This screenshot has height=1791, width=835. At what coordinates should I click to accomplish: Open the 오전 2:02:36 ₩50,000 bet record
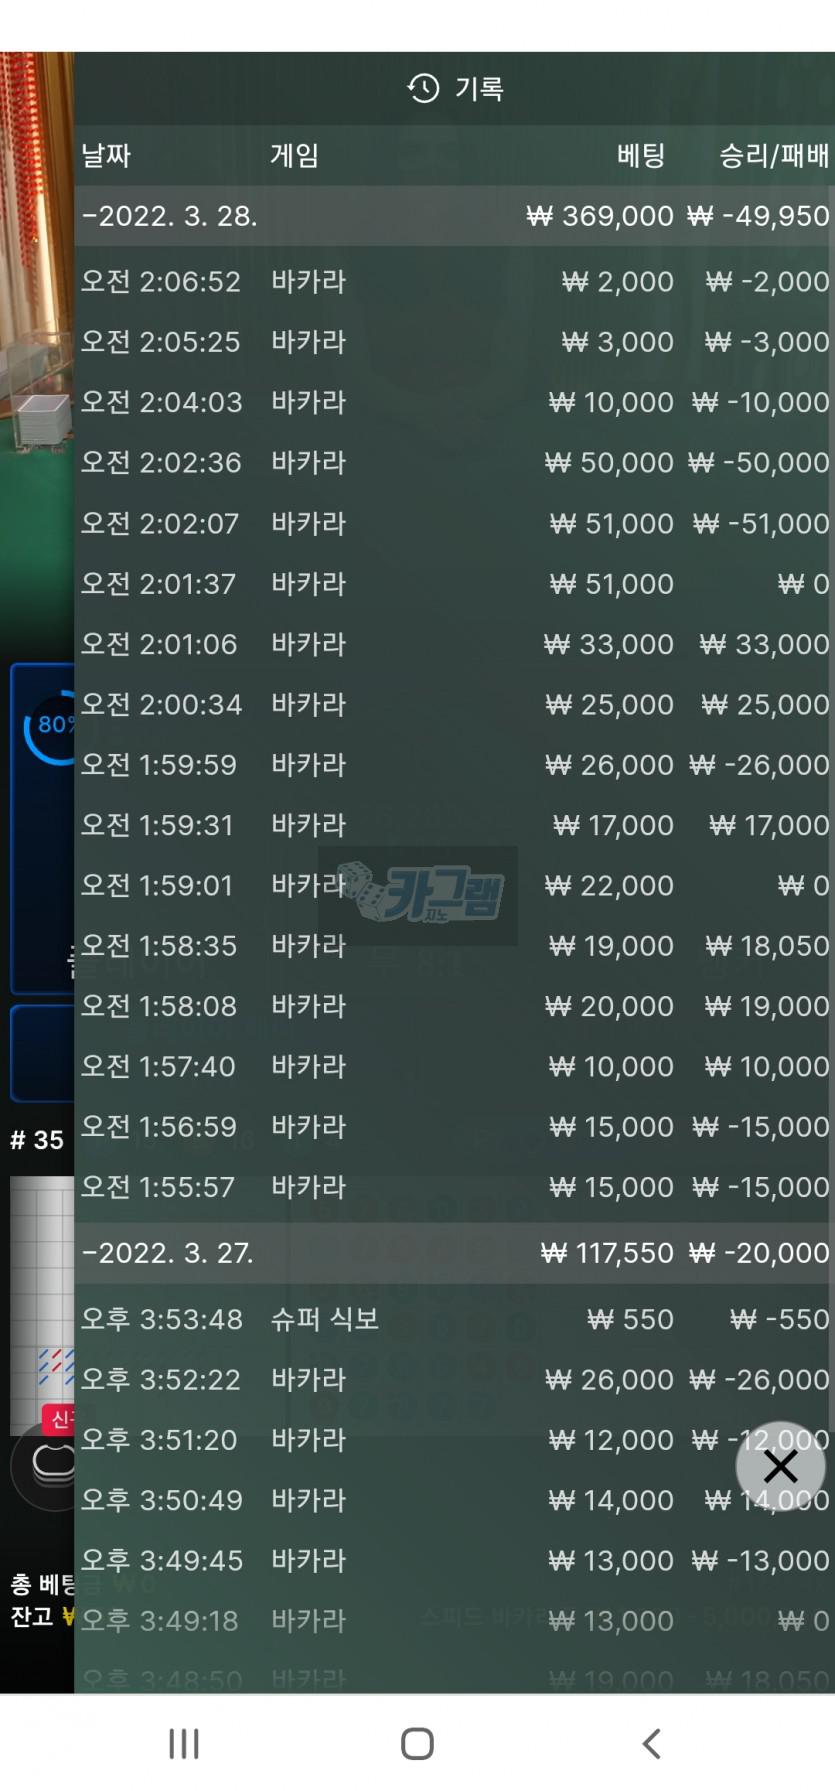click(x=454, y=463)
